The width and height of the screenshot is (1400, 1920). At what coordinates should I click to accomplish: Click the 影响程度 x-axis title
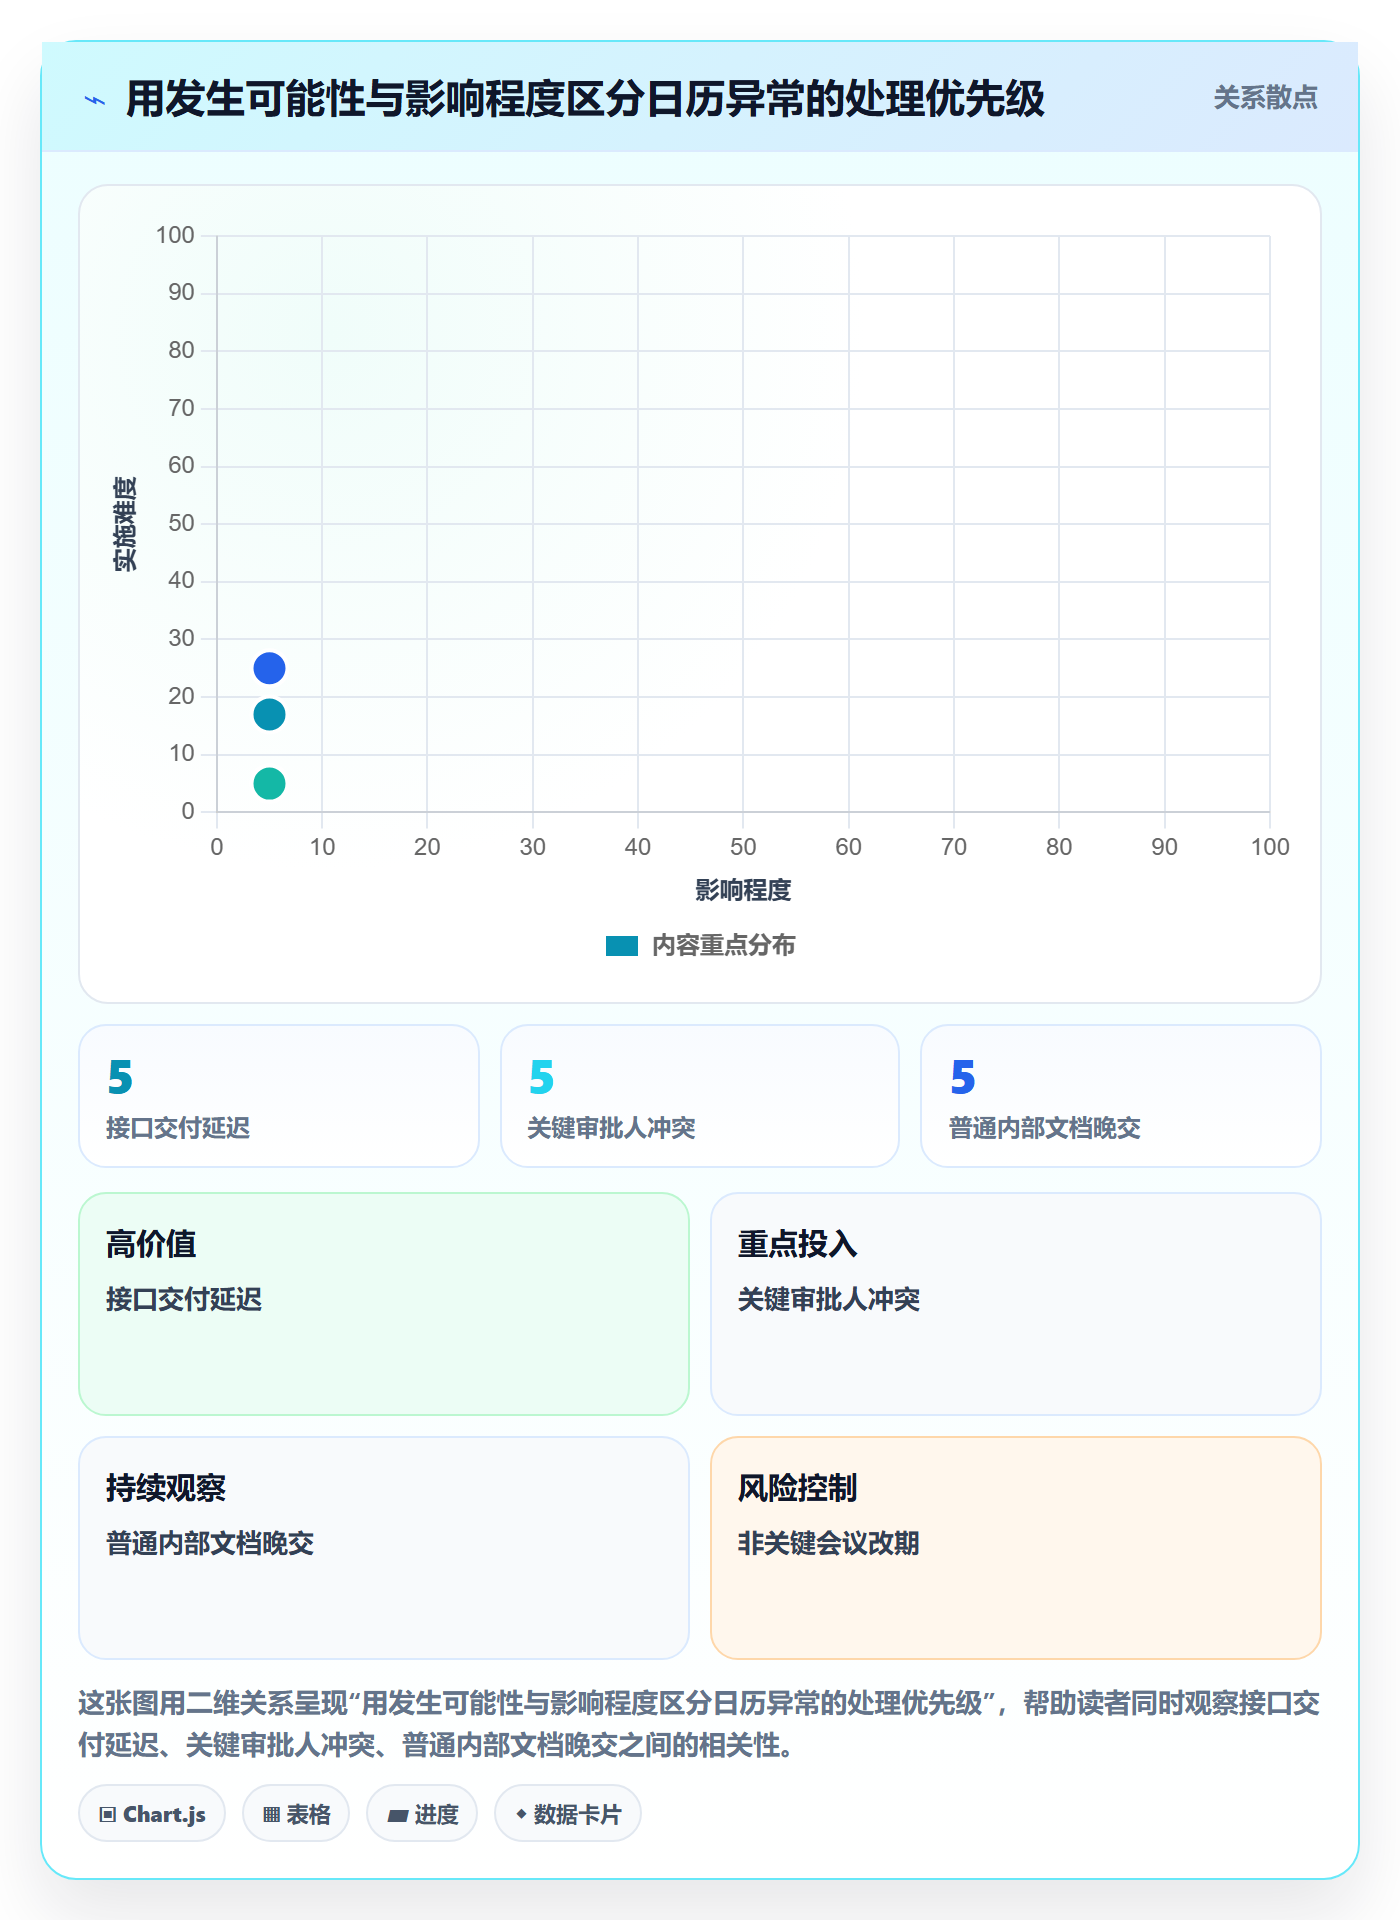(743, 890)
